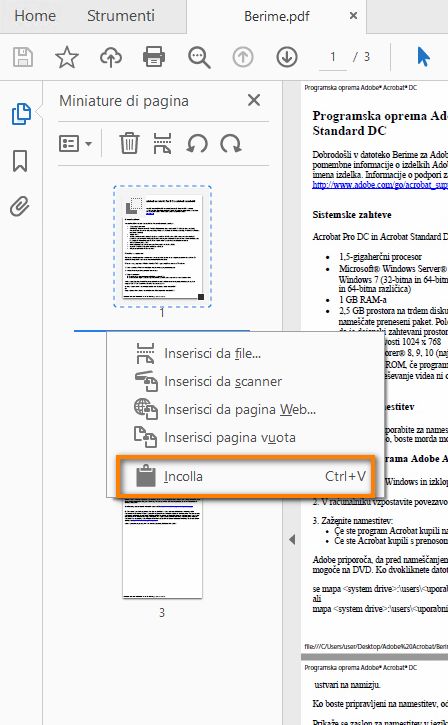Image resolution: width=448 pixels, height=725 pixels.
Task: Switch to the Home tab
Action: (x=35, y=16)
